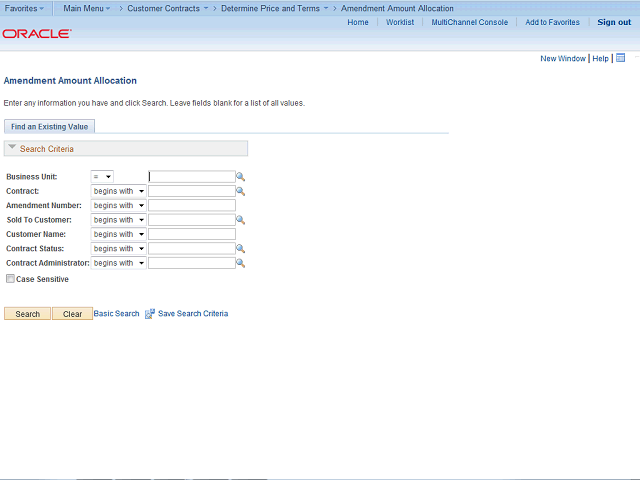Click the Clear button
Screen dimensions: 640x480
(72, 314)
